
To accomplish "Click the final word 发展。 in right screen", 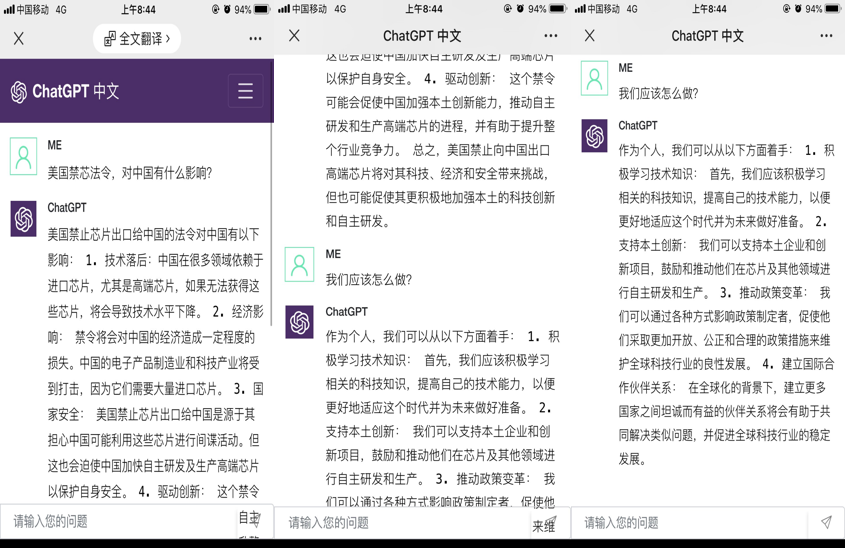I will pyautogui.click(x=632, y=459).
